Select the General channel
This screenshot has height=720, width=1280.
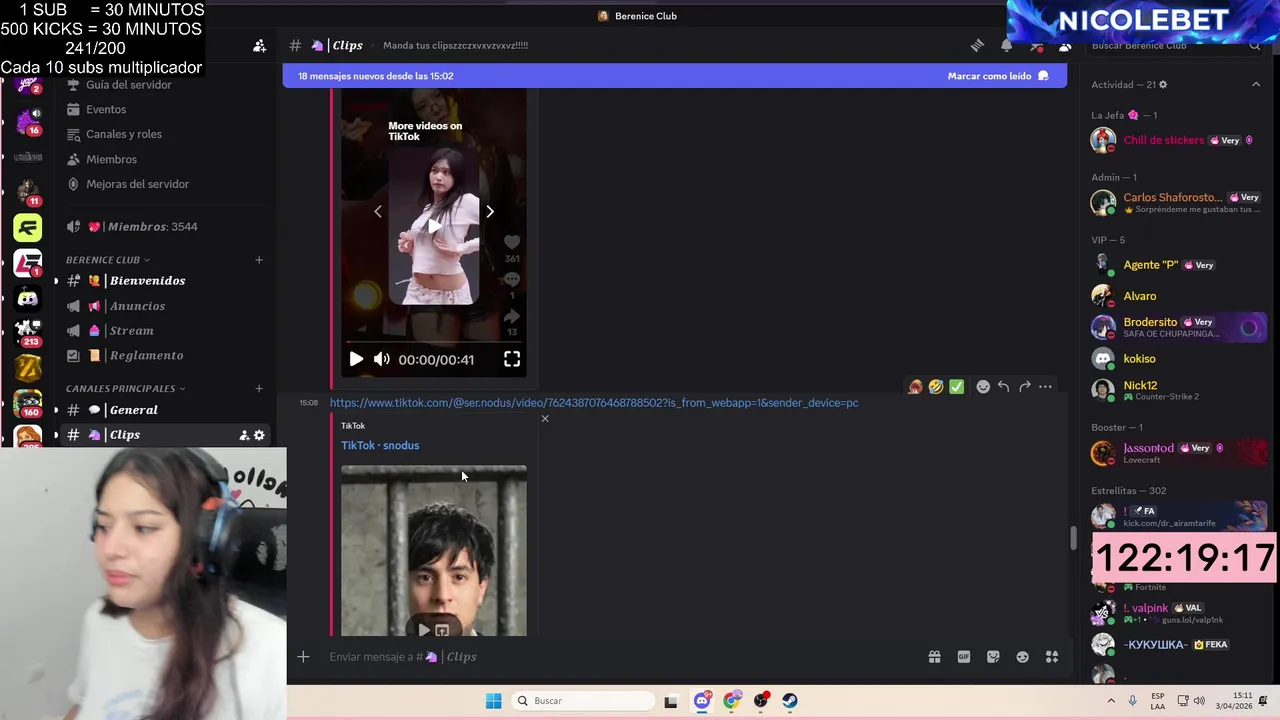click(x=165, y=410)
